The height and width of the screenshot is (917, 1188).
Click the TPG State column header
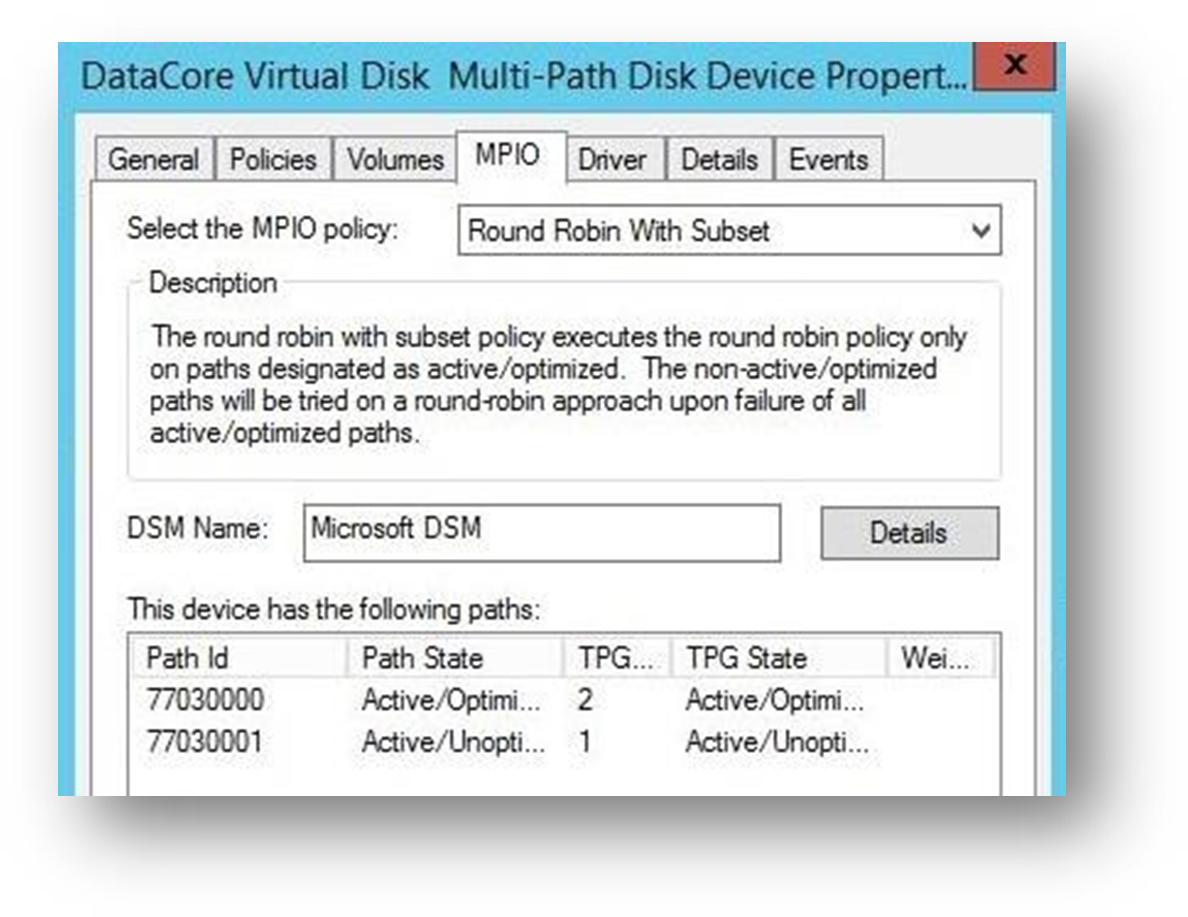click(778, 658)
